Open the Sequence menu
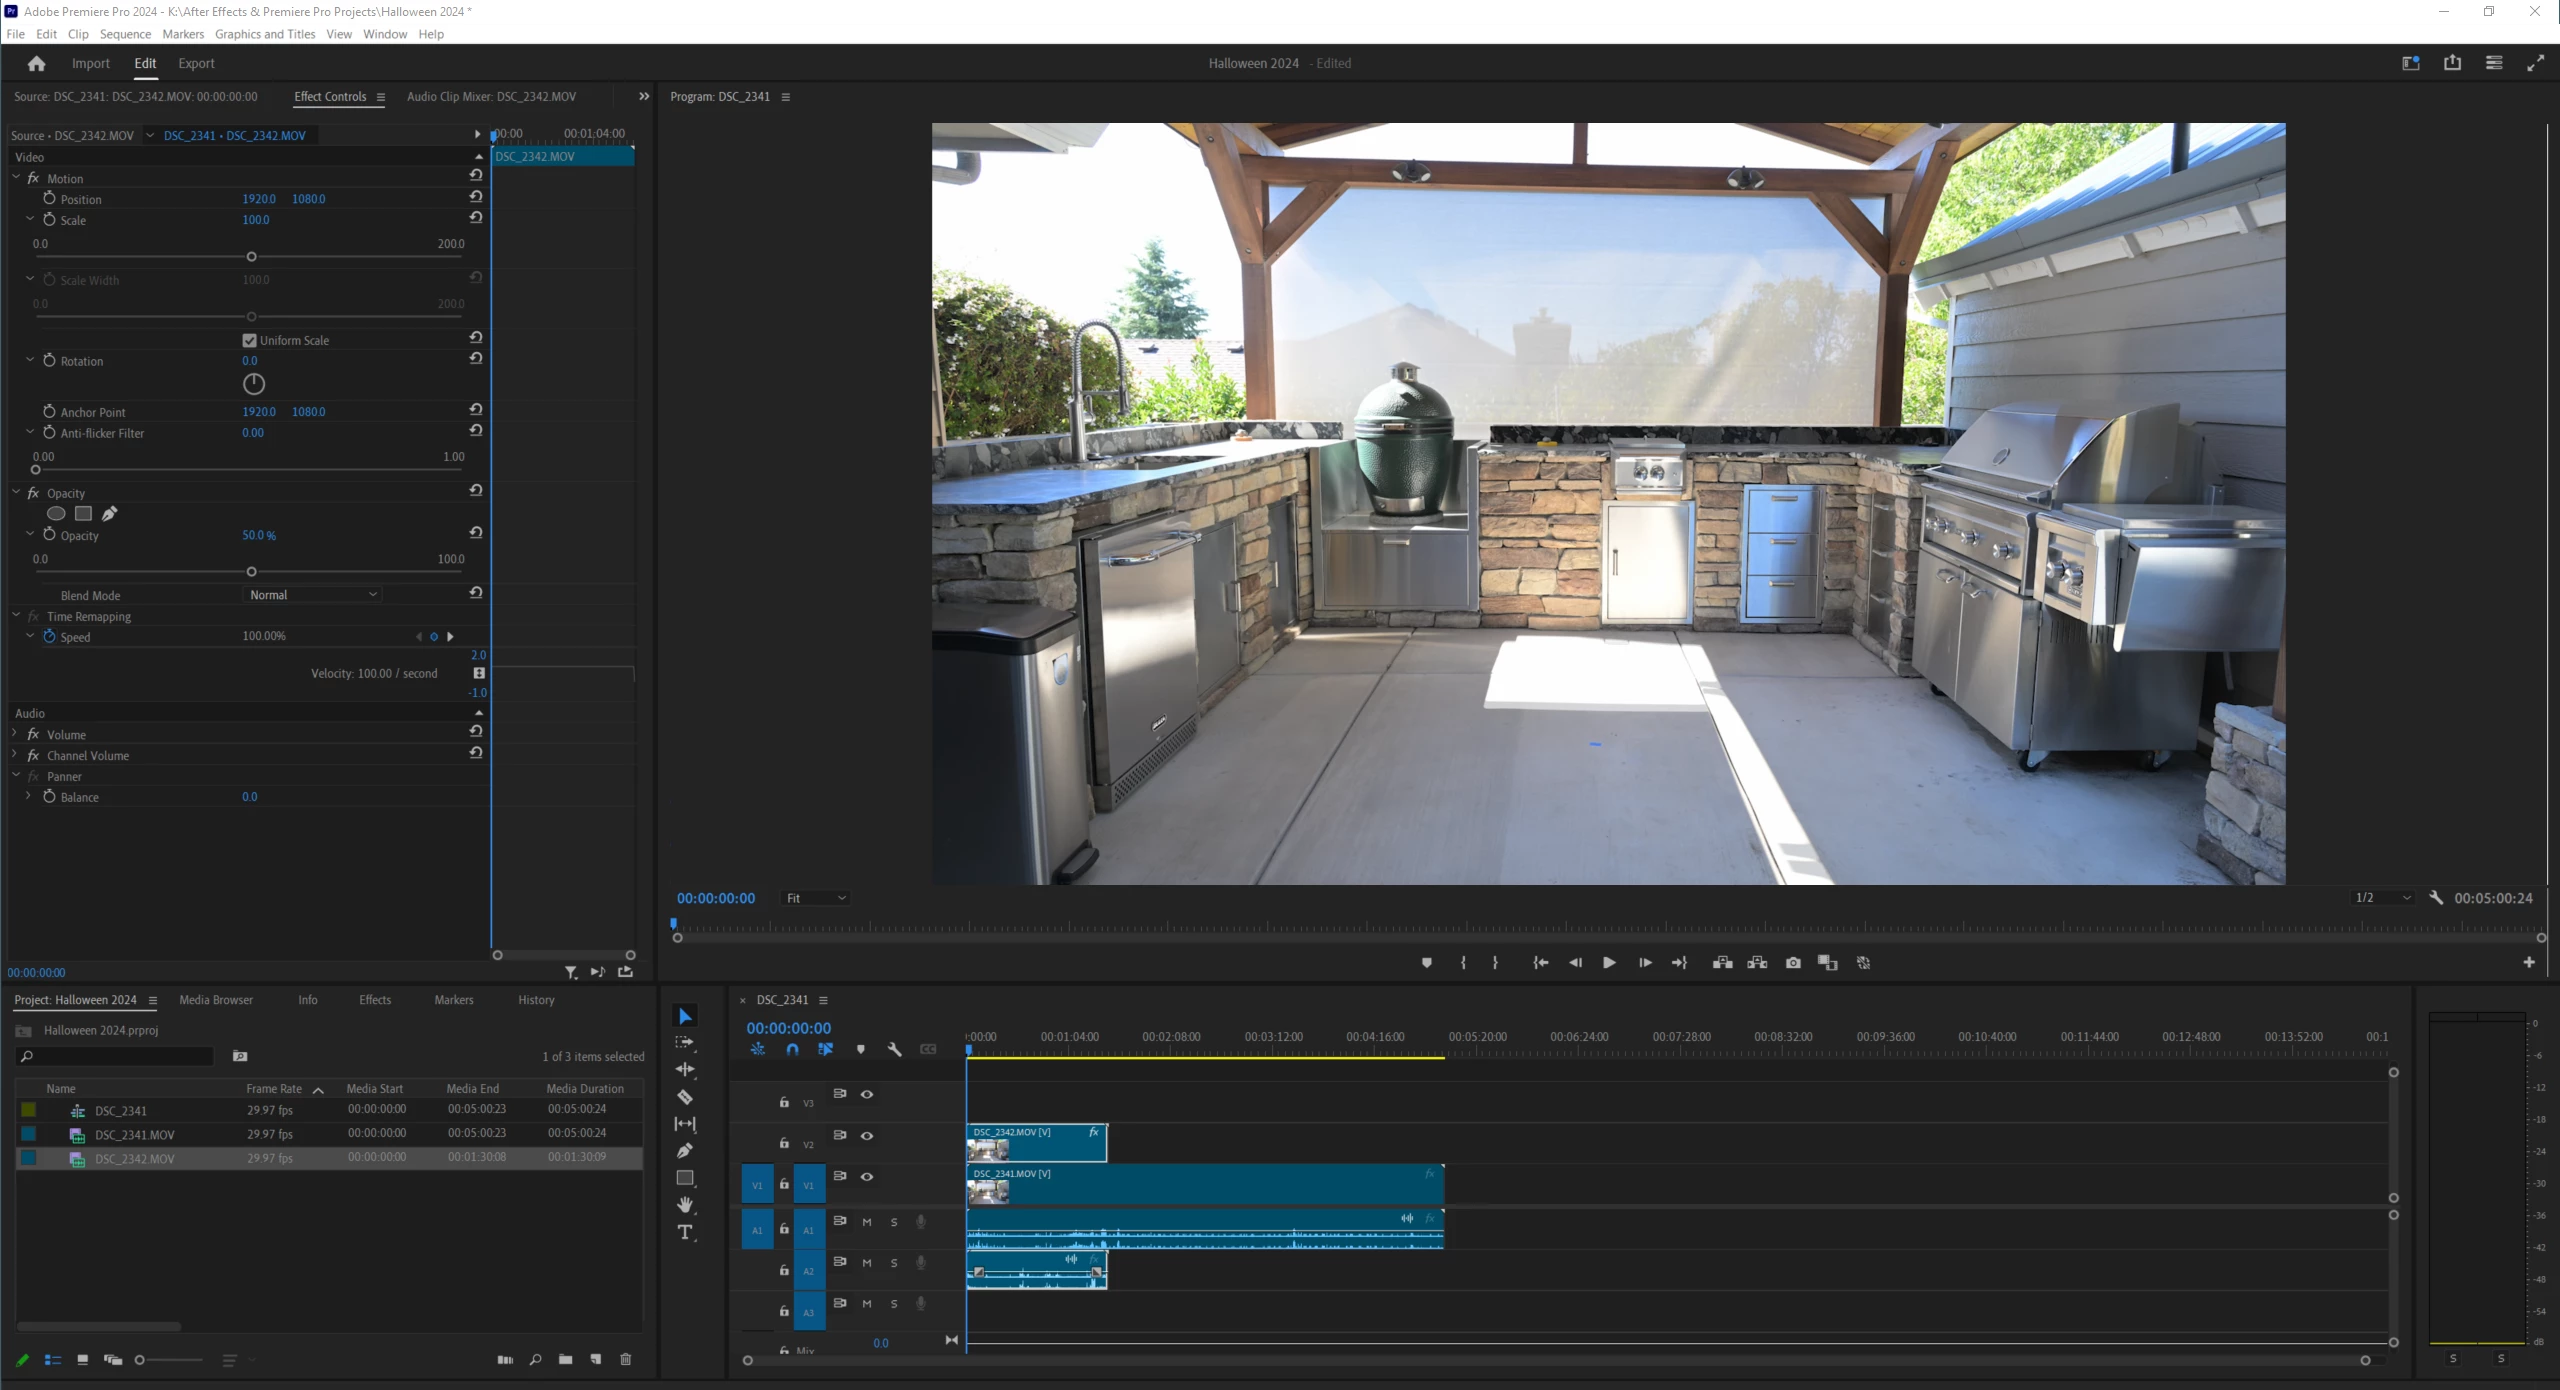The height and width of the screenshot is (1390, 2560). coord(125,34)
